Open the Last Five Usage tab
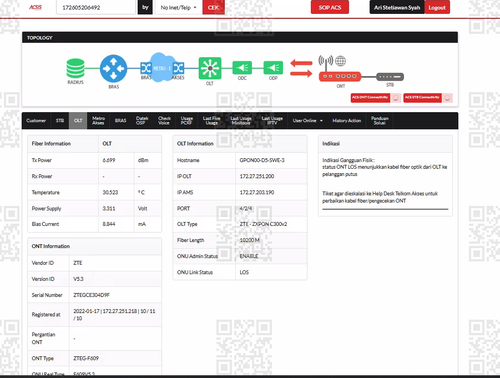The height and width of the screenshot is (378, 500). coord(212,121)
